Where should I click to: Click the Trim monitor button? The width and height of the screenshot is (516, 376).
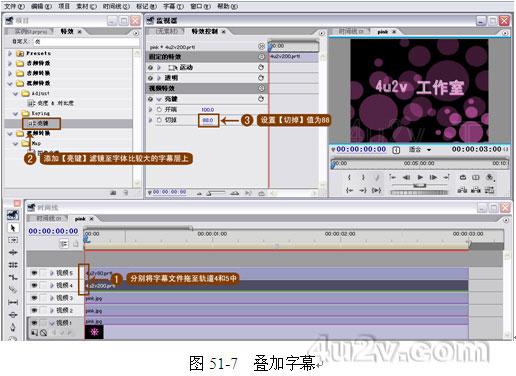pyautogui.click(x=489, y=190)
